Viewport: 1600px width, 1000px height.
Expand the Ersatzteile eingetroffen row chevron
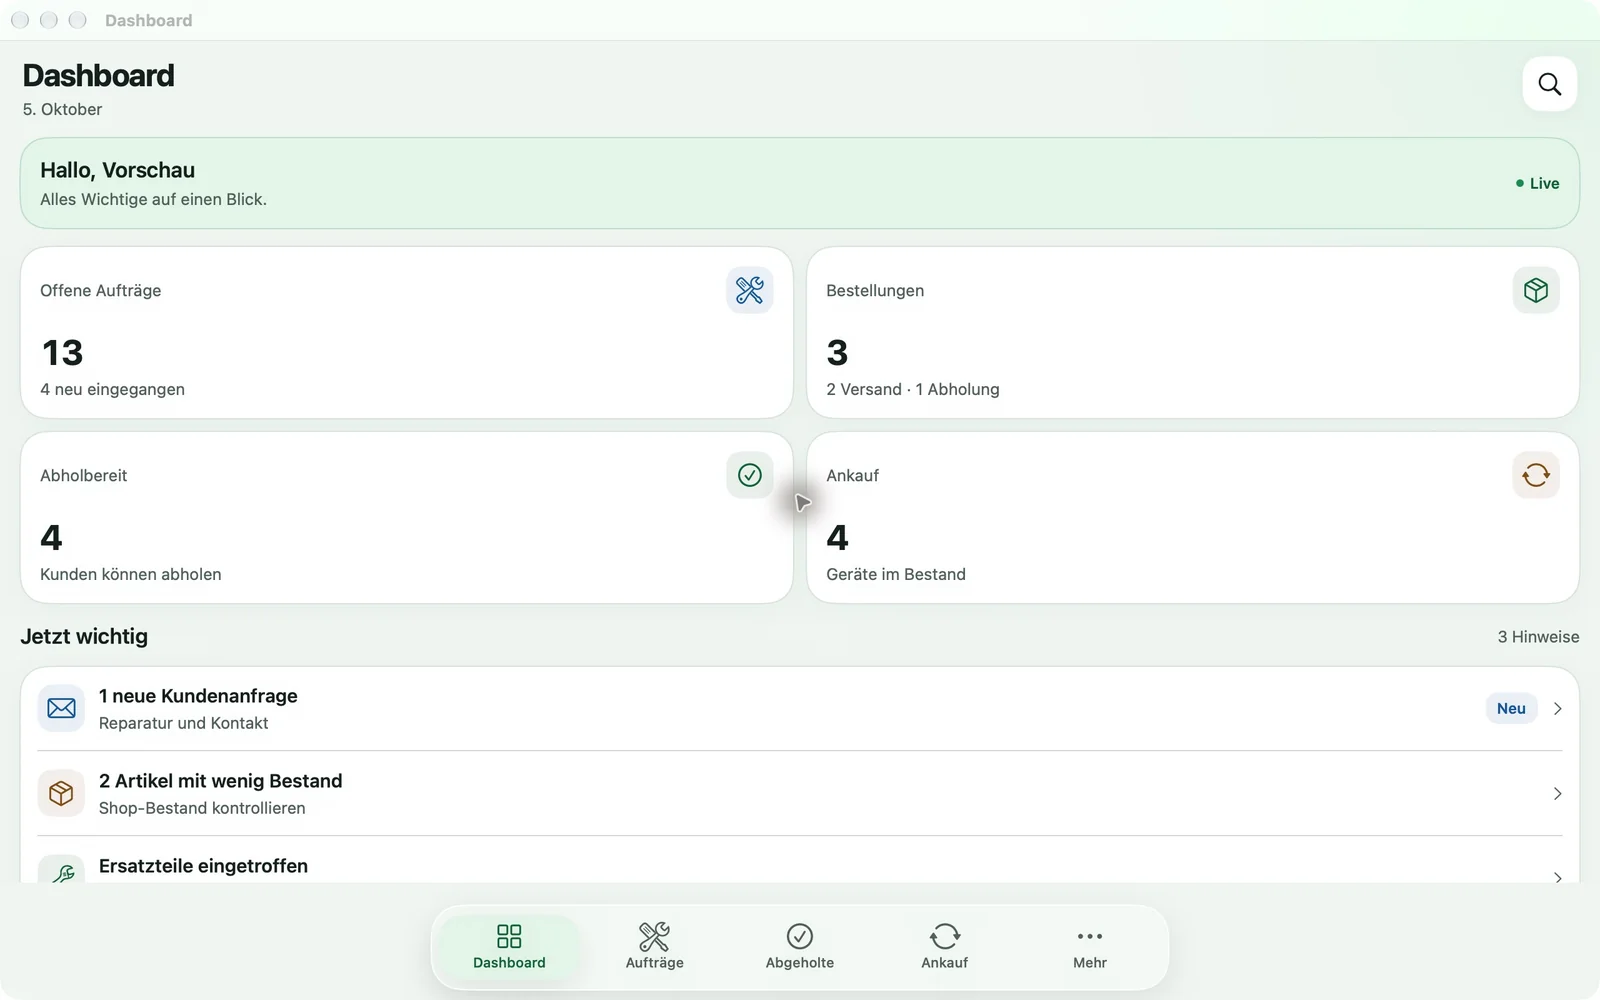coord(1557,876)
